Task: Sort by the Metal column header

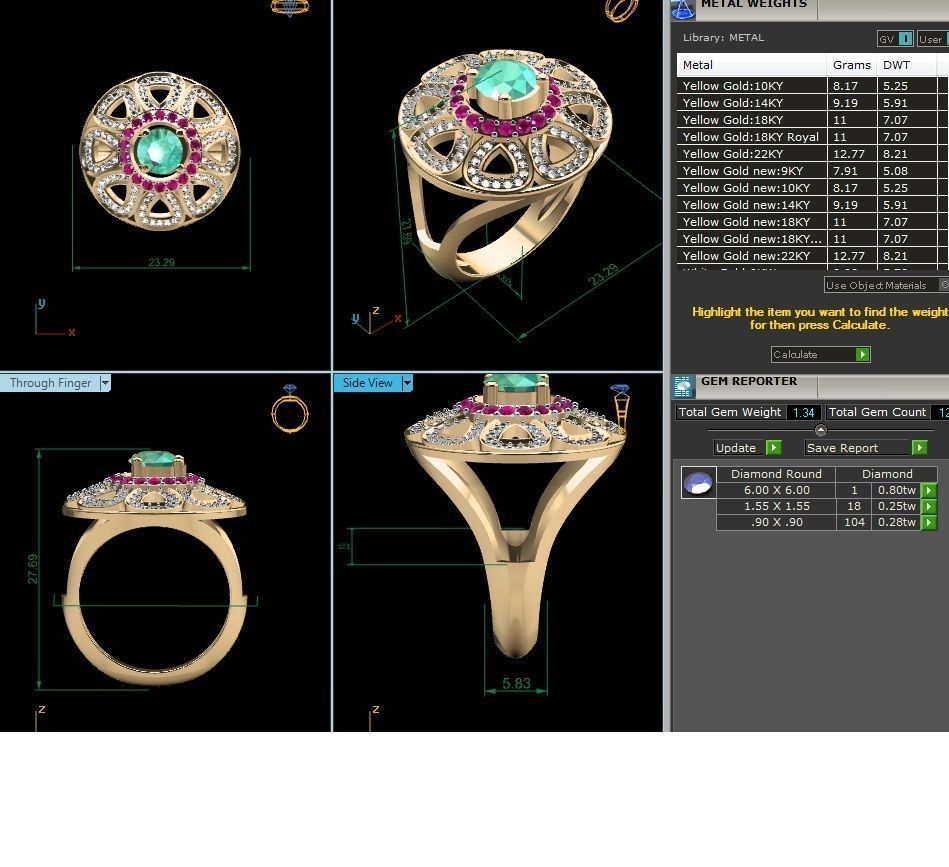Action: tap(752, 65)
